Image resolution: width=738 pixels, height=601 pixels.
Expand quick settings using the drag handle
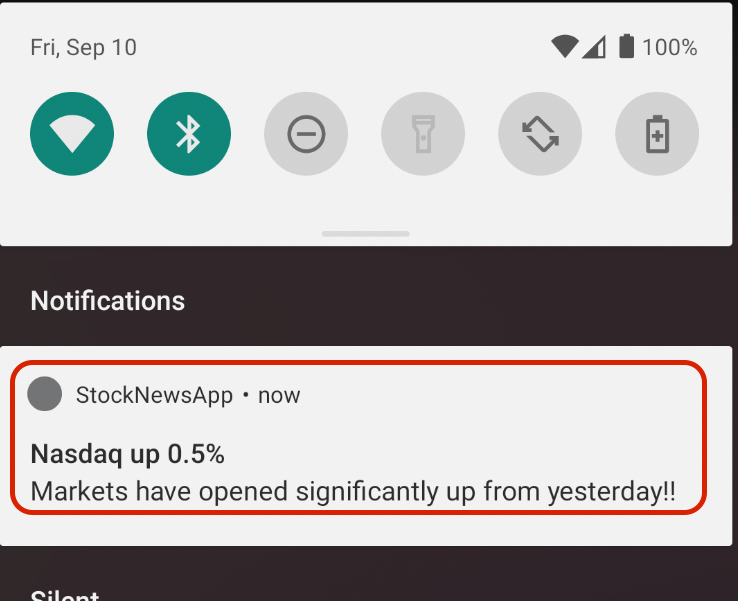[x=366, y=234]
